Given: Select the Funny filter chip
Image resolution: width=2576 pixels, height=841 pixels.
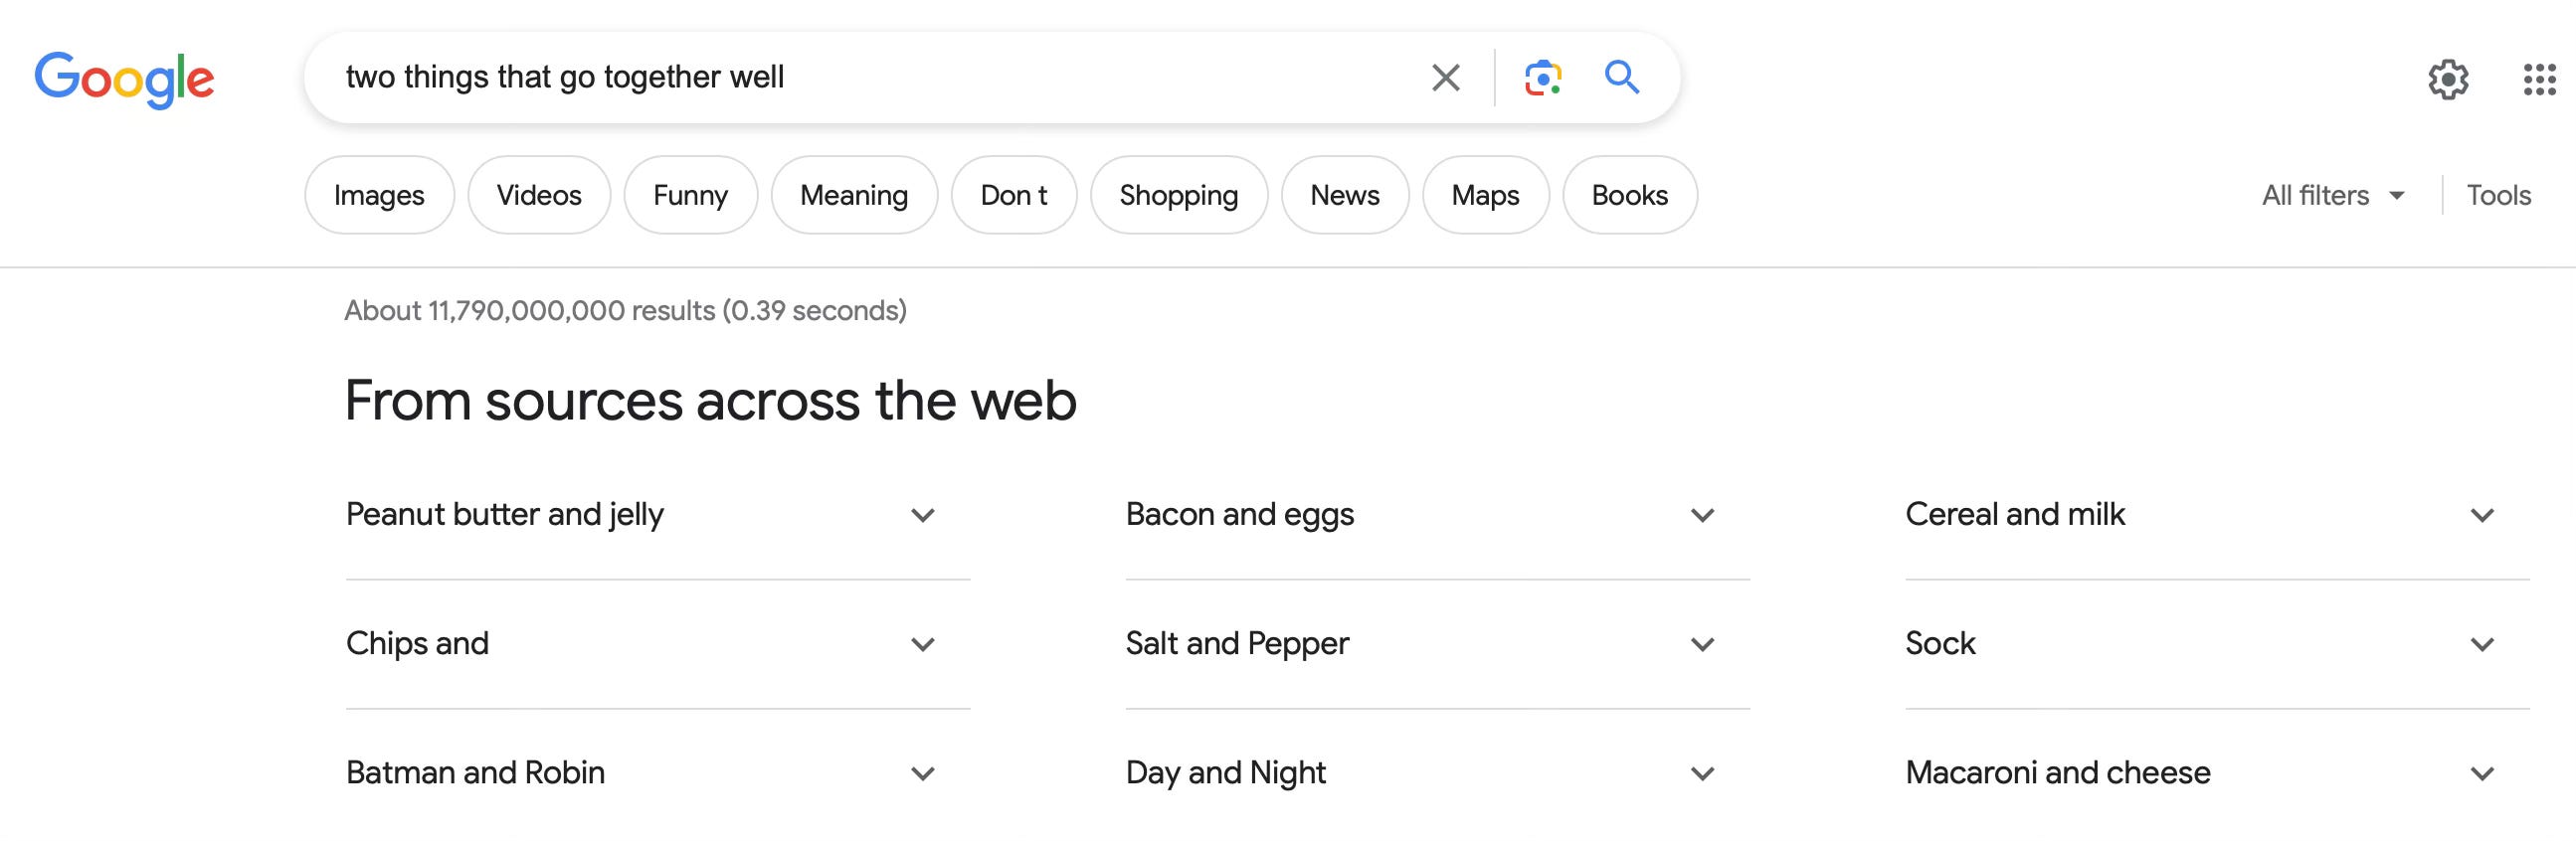Looking at the screenshot, I should [690, 195].
